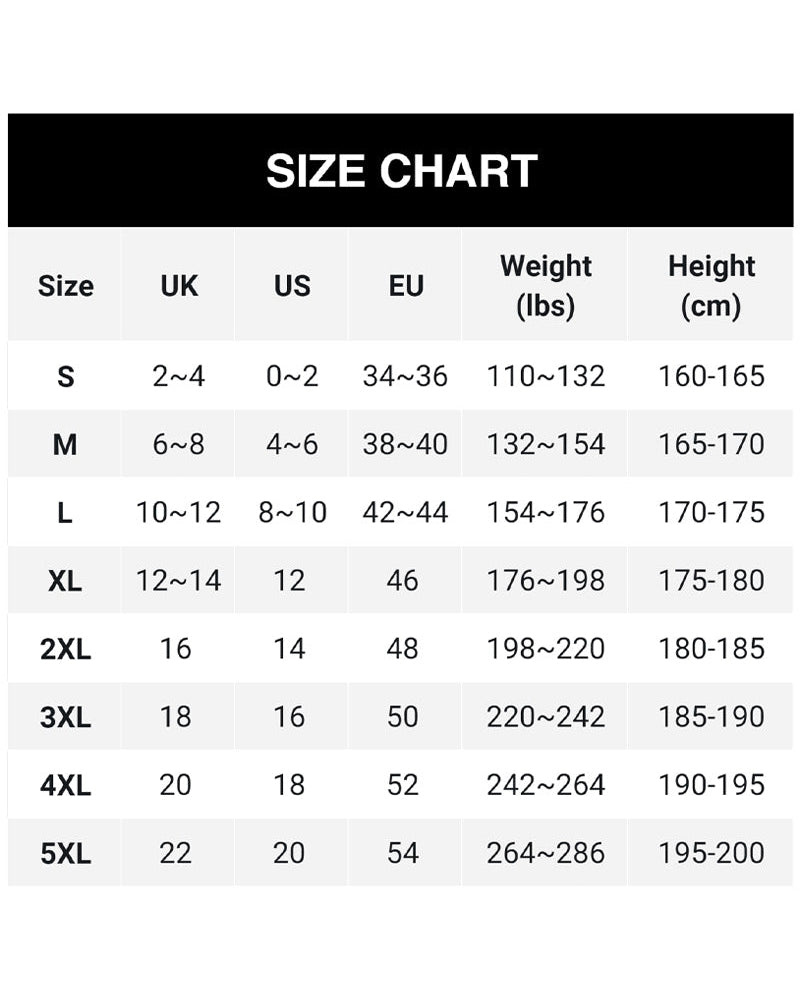Viewport: 800px width, 1000px height.
Task: Click the 5XL size row label
Action: 65,854
